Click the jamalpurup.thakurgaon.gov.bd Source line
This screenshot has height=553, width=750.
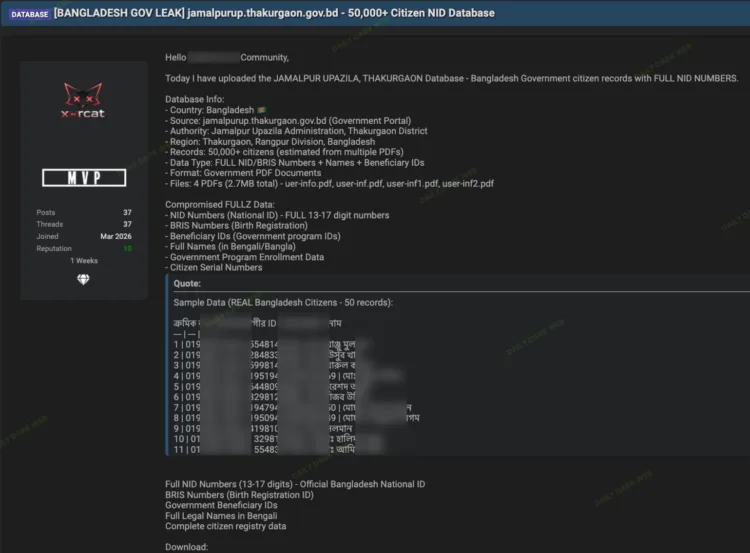pos(288,121)
